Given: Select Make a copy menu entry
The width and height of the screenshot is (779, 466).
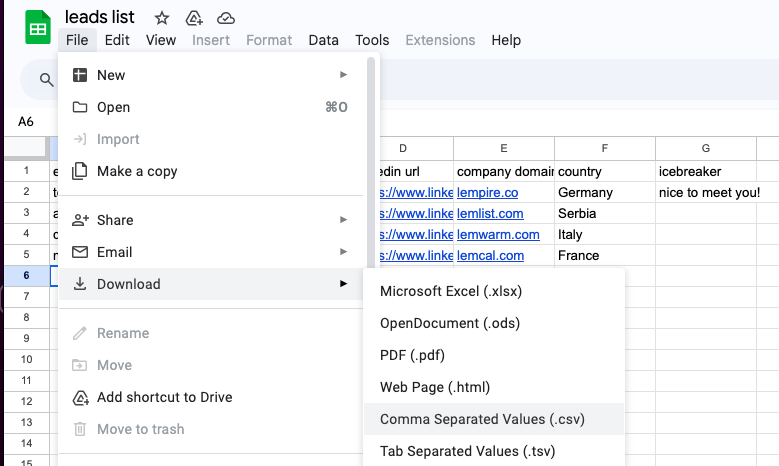Looking at the screenshot, I should click(137, 171).
